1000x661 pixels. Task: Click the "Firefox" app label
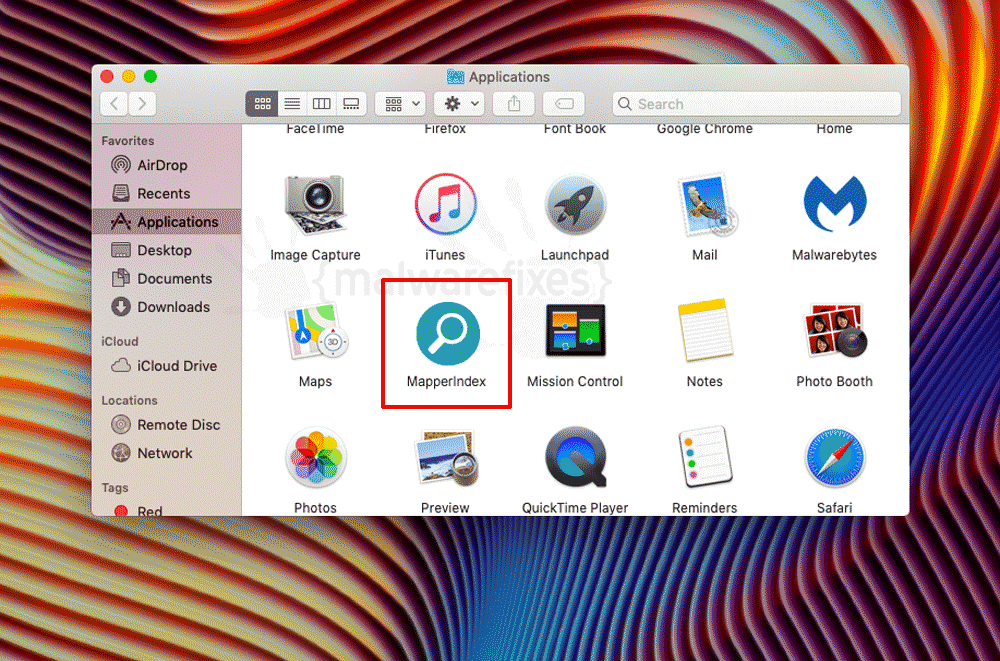[445, 128]
